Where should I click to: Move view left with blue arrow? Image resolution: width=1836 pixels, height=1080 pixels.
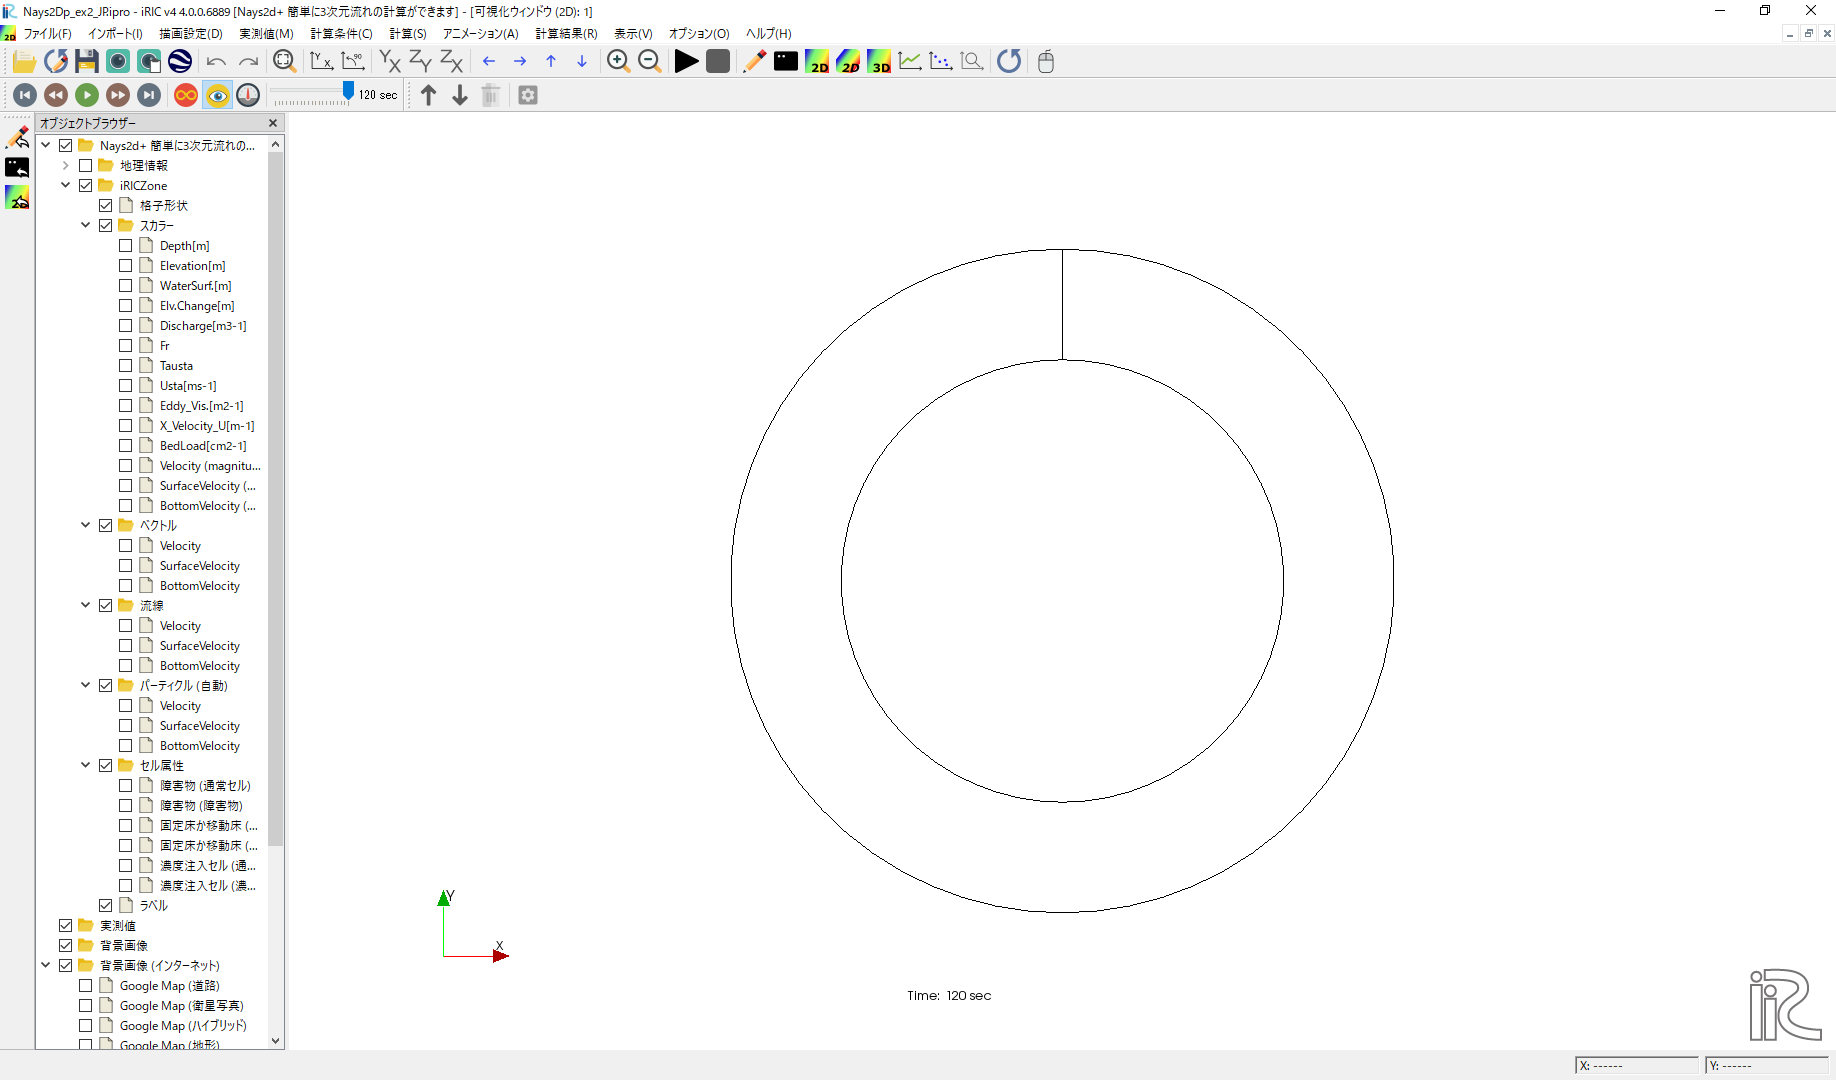pyautogui.click(x=489, y=62)
